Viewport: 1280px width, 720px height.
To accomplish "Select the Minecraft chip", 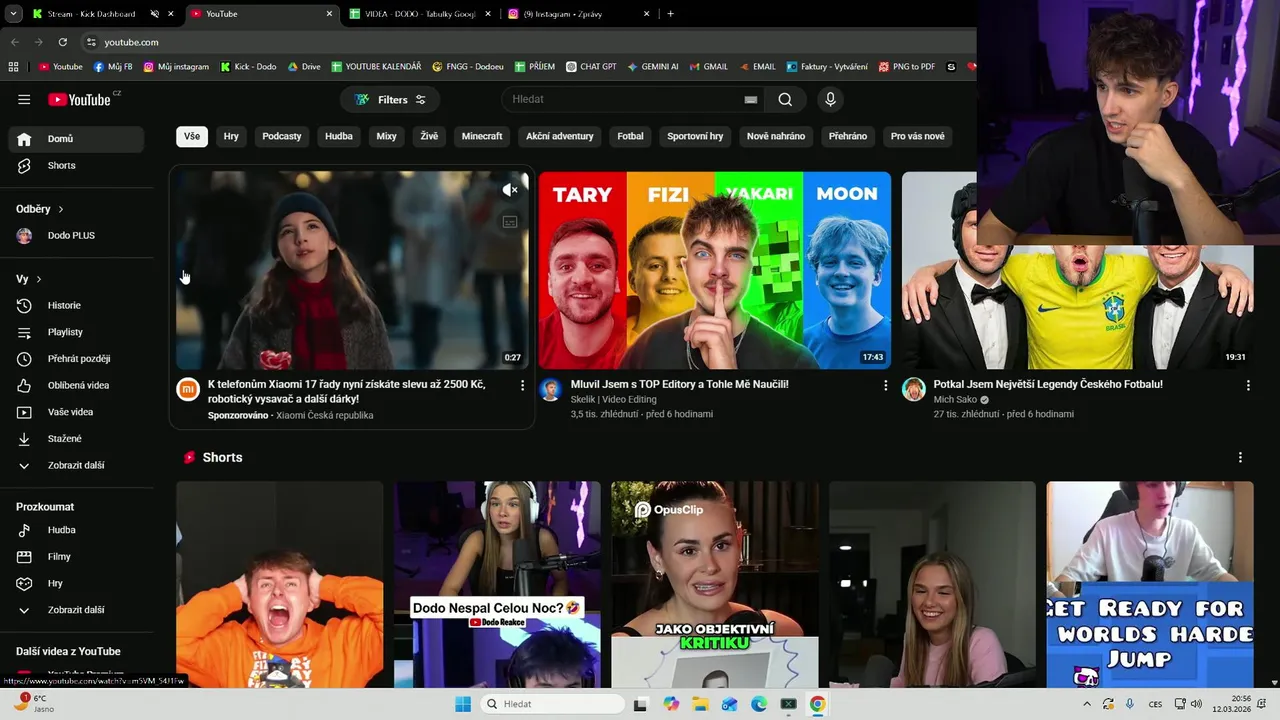I will pos(482,136).
